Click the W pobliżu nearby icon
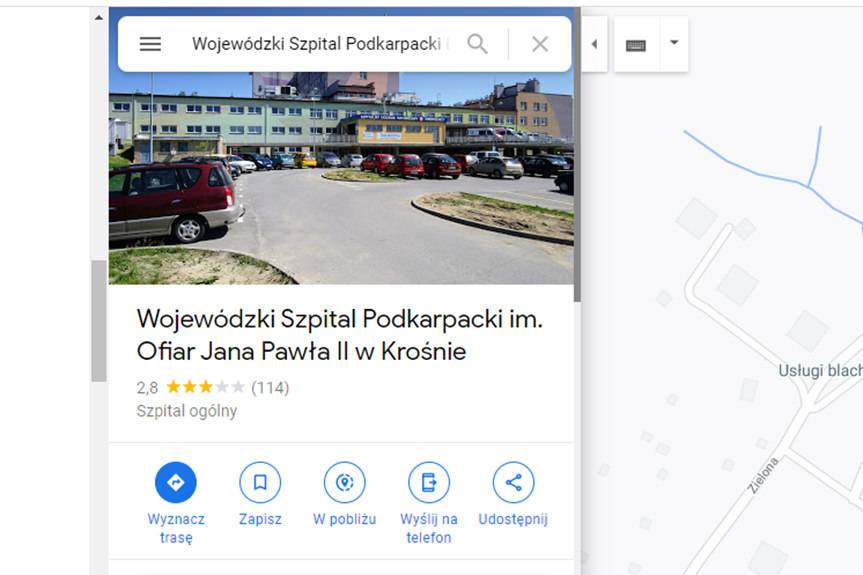 345,482
